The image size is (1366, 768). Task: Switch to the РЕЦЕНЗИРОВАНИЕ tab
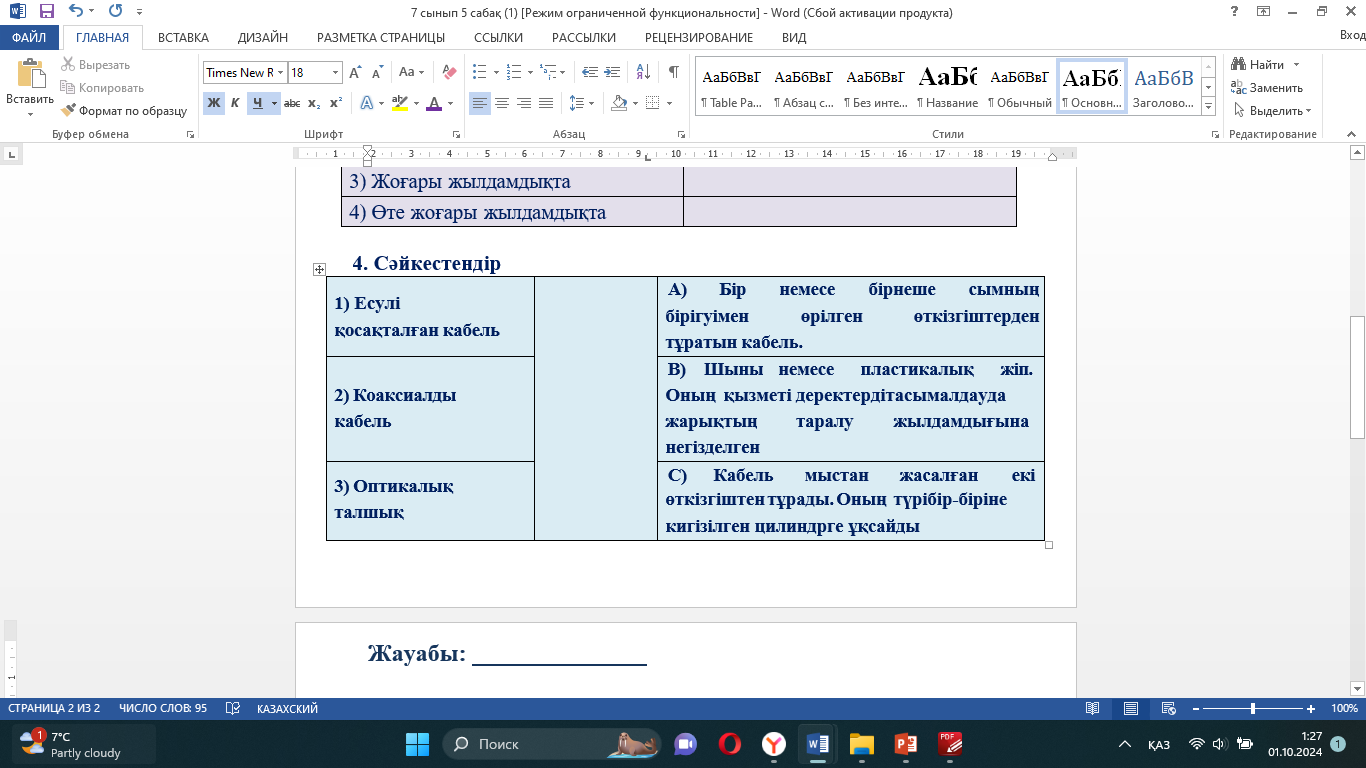[699, 38]
